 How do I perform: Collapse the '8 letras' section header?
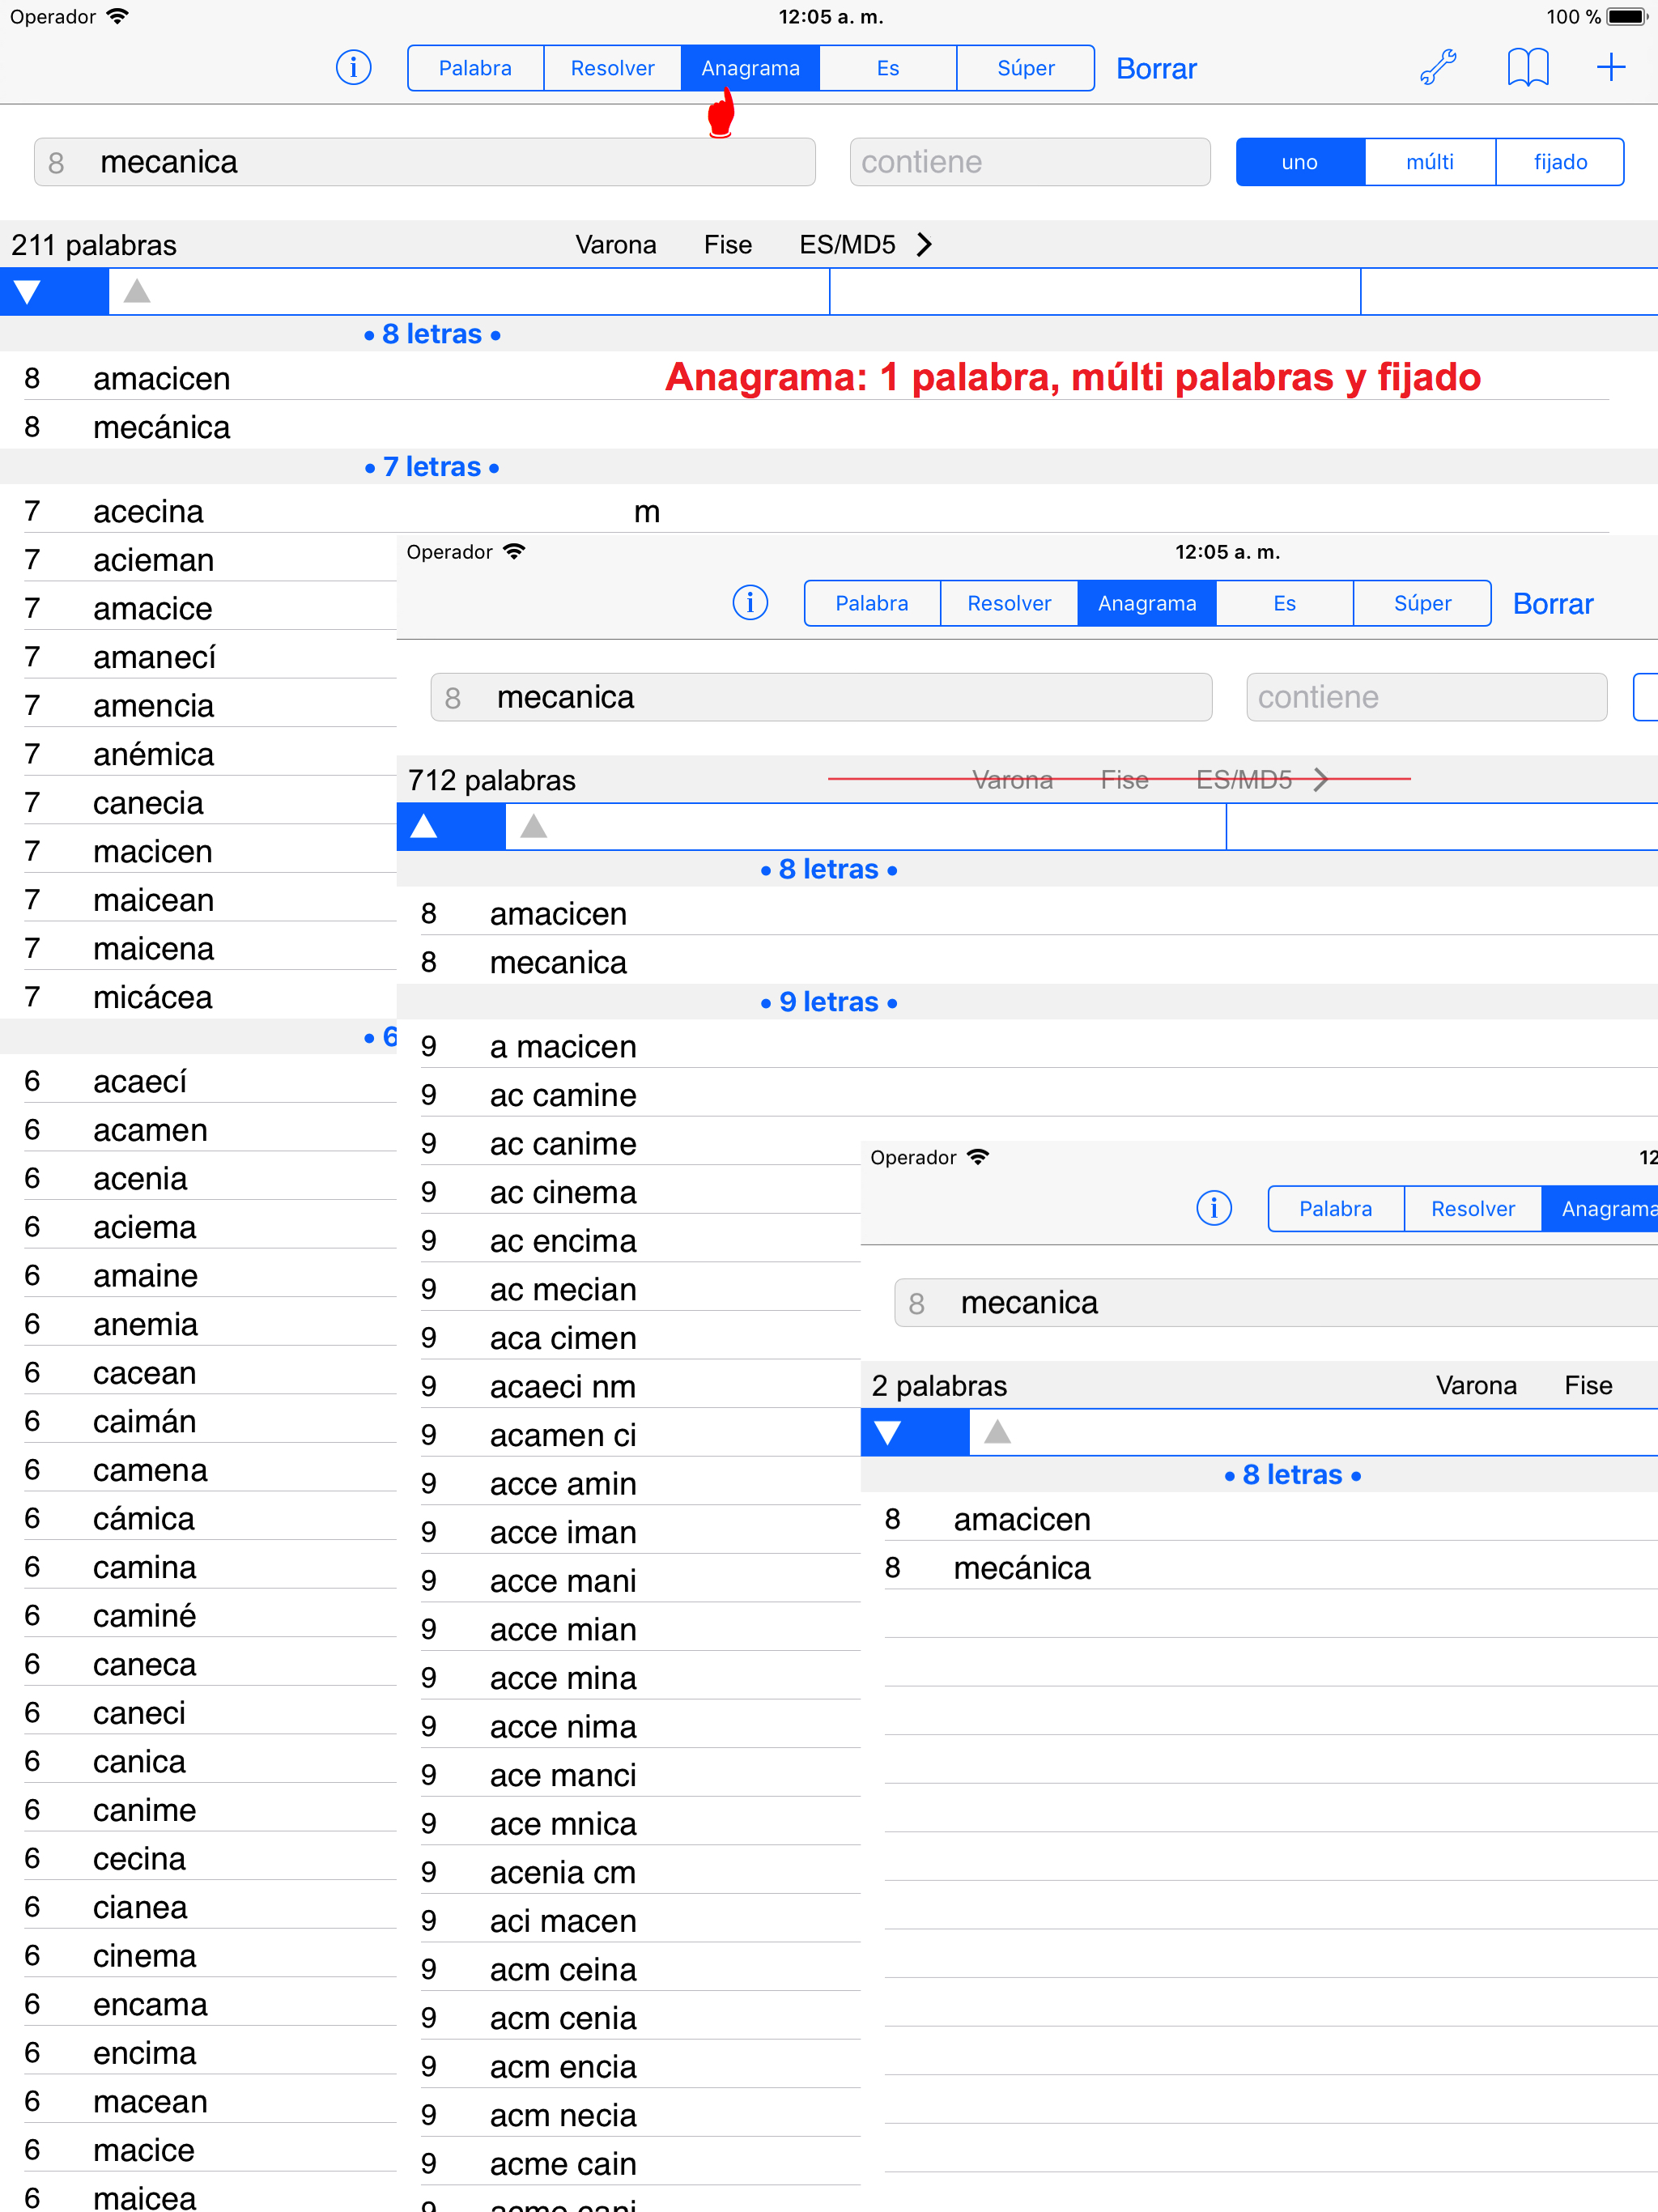[x=432, y=334]
